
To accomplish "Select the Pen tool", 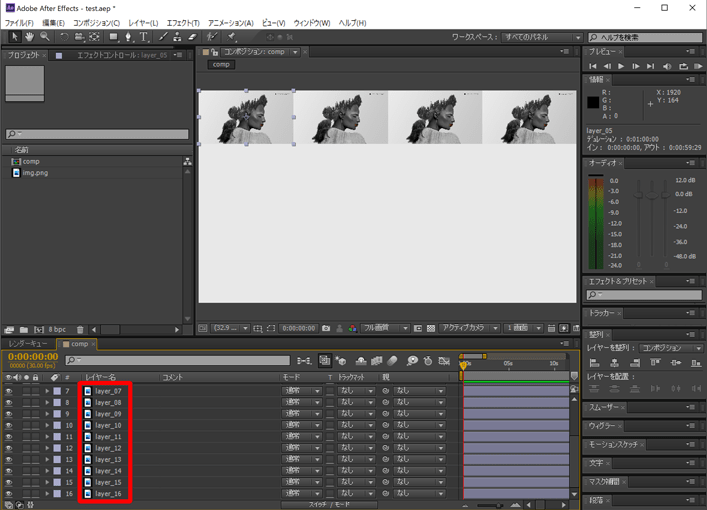I will (129, 37).
